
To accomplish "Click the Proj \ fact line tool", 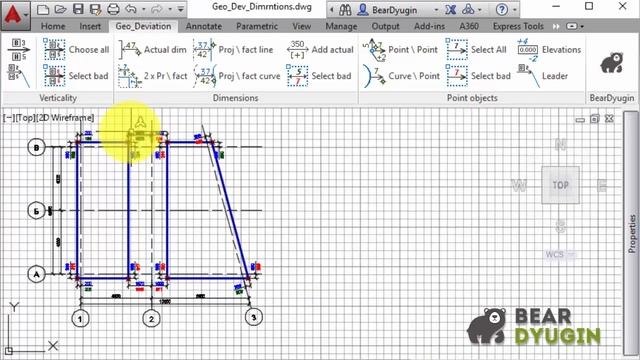I will click(x=233, y=50).
